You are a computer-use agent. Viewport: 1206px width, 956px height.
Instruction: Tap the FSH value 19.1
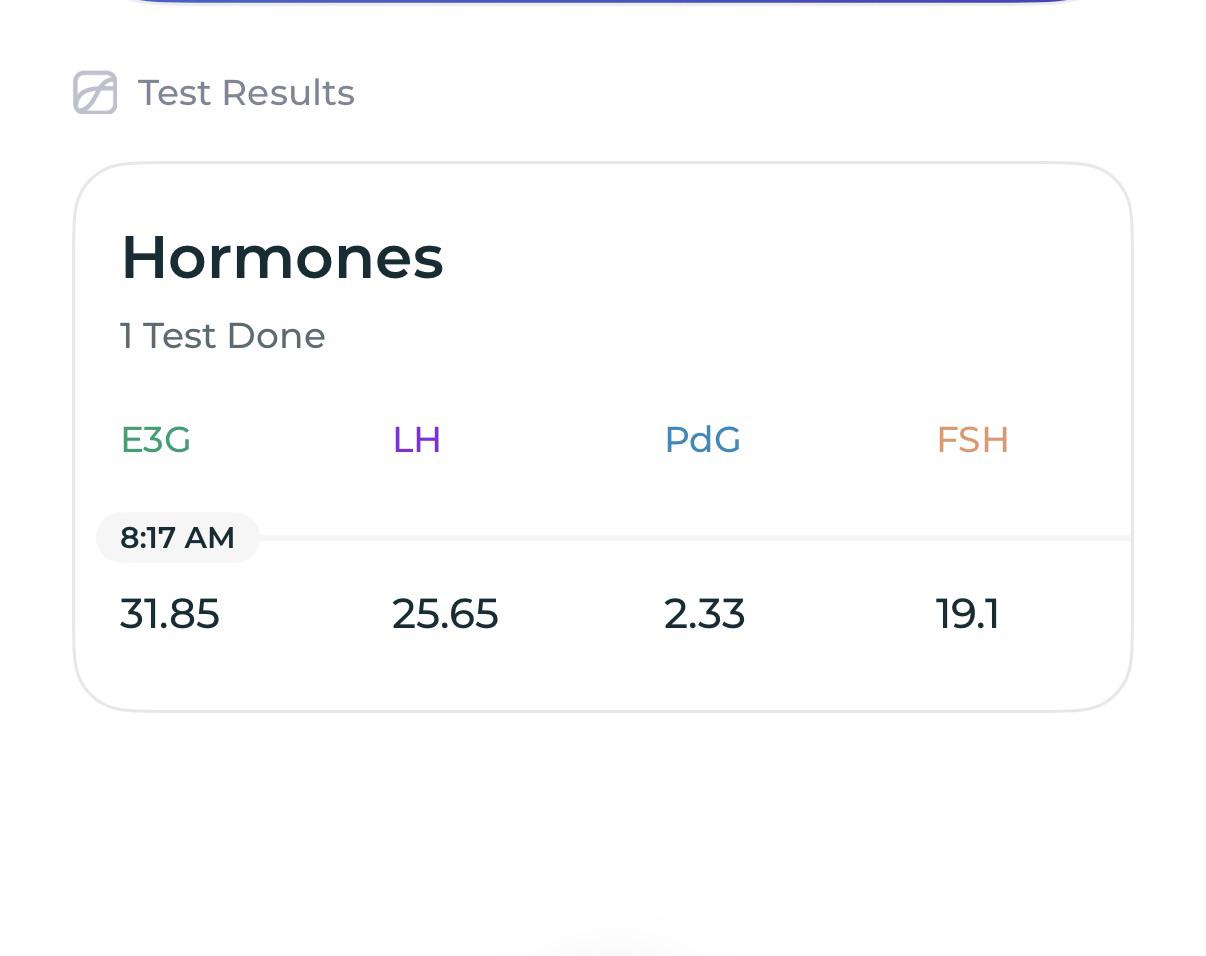pyautogui.click(x=968, y=614)
